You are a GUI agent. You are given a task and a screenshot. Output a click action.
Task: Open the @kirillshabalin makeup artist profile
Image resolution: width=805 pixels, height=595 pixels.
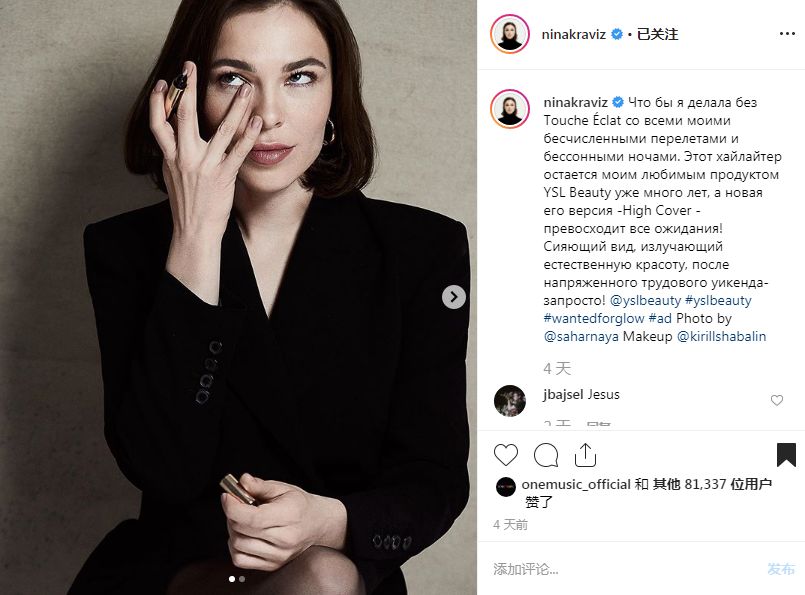(721, 336)
